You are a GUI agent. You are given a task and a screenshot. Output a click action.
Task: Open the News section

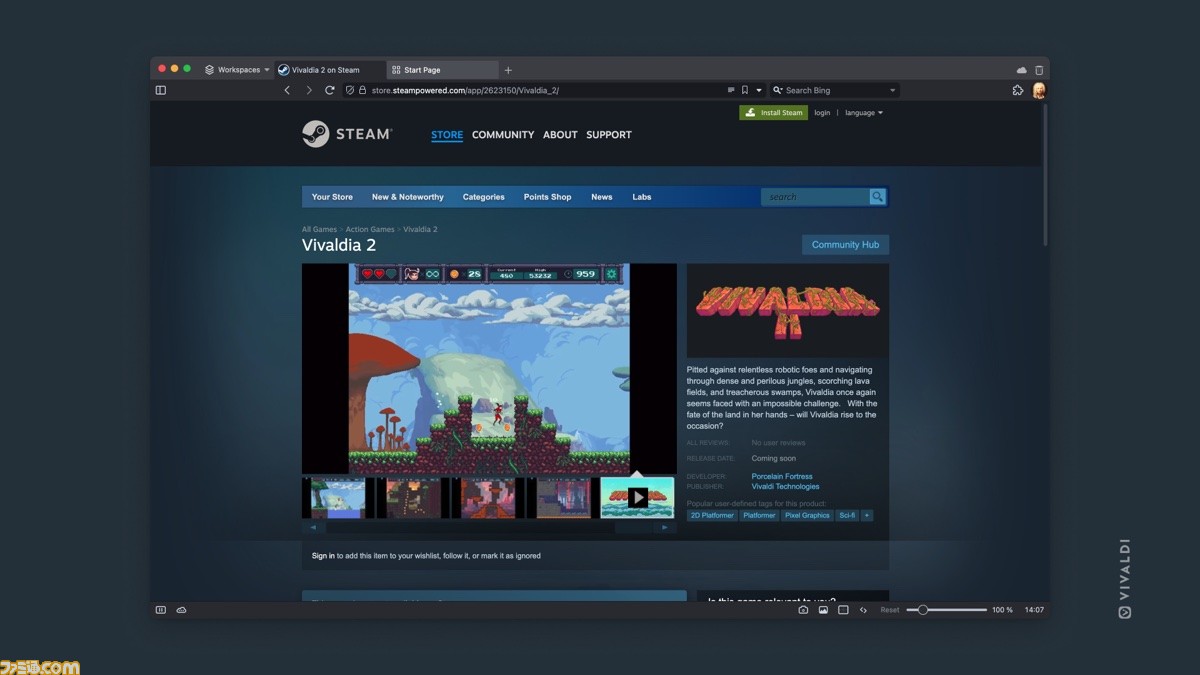pos(602,197)
